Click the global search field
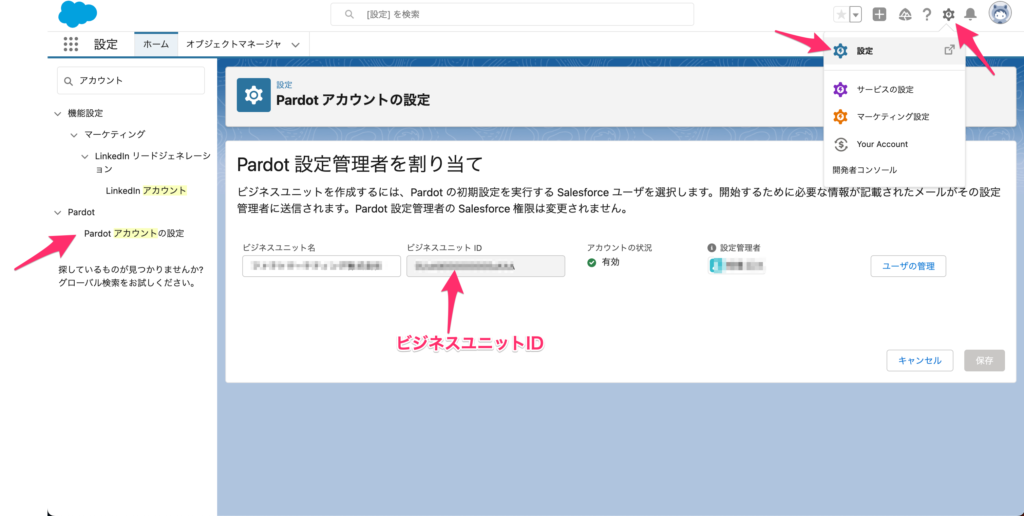 512,14
